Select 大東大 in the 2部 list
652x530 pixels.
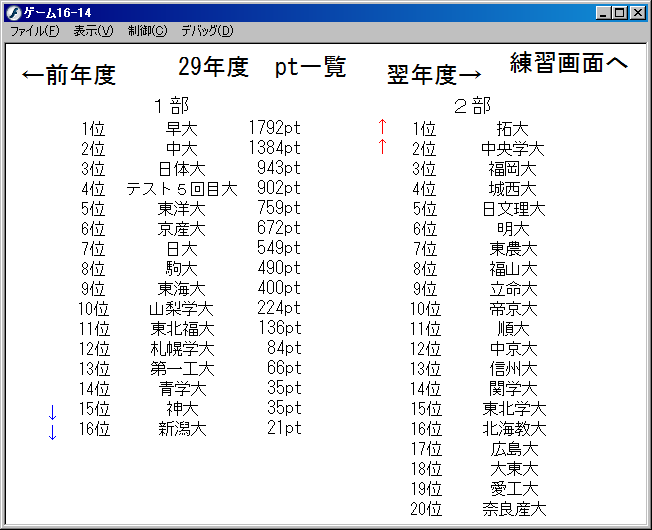pyautogui.click(x=514, y=468)
